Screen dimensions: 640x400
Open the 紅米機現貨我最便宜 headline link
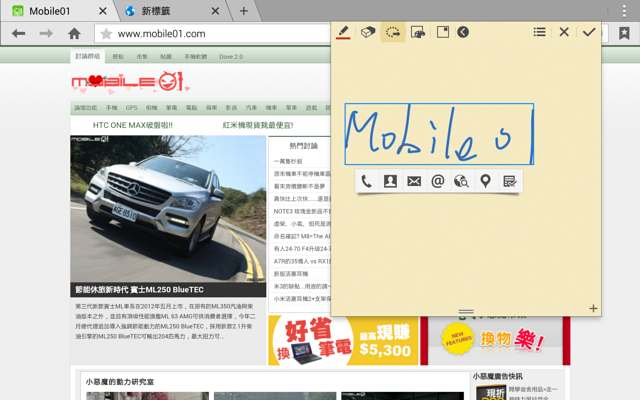(x=258, y=125)
